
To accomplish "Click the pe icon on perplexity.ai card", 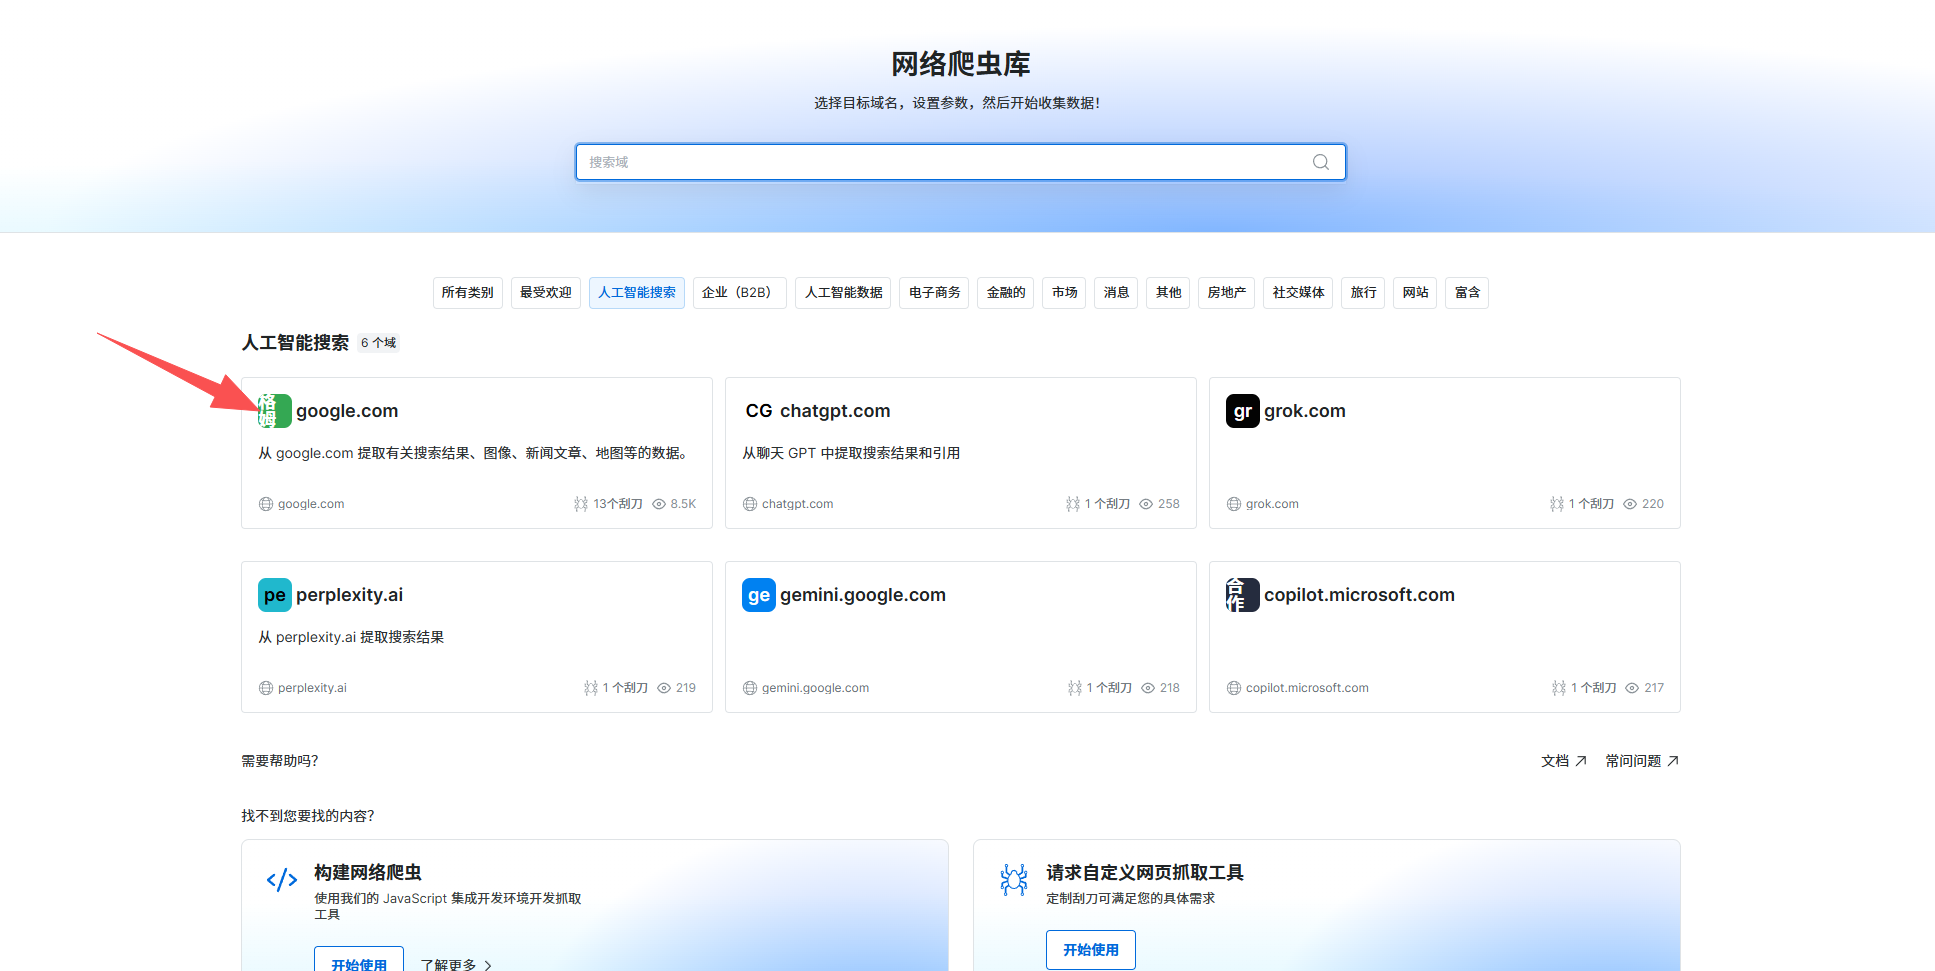I will tap(274, 595).
